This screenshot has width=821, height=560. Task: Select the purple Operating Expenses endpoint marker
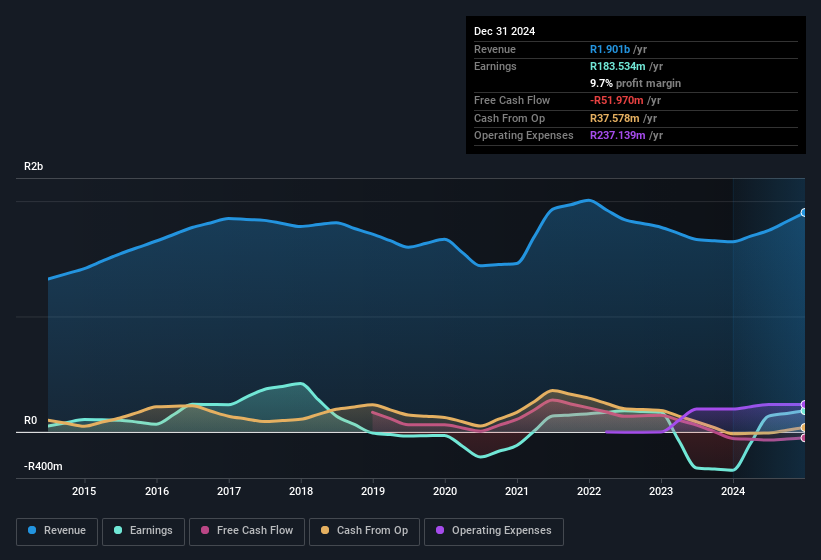pos(804,404)
